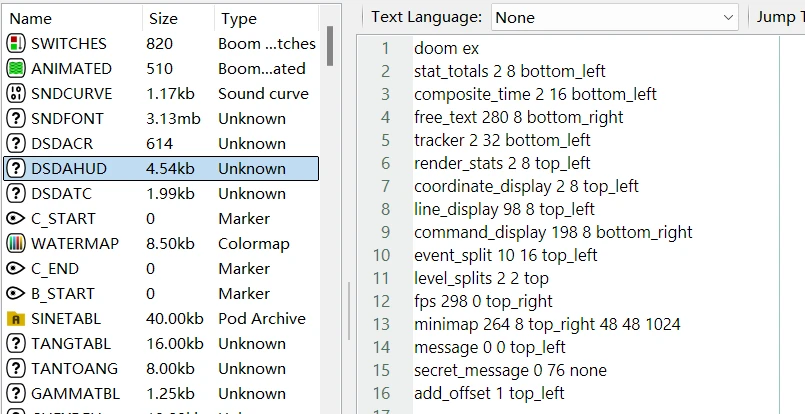Click the SNDFONT unknown-type icon
The height and width of the screenshot is (414, 805).
tap(16, 119)
